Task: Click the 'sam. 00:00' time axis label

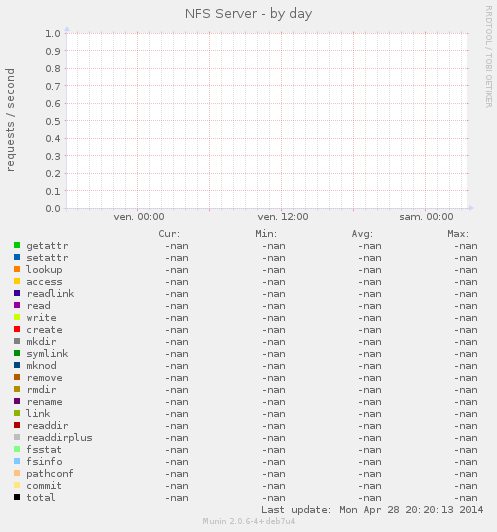Action: (426, 217)
